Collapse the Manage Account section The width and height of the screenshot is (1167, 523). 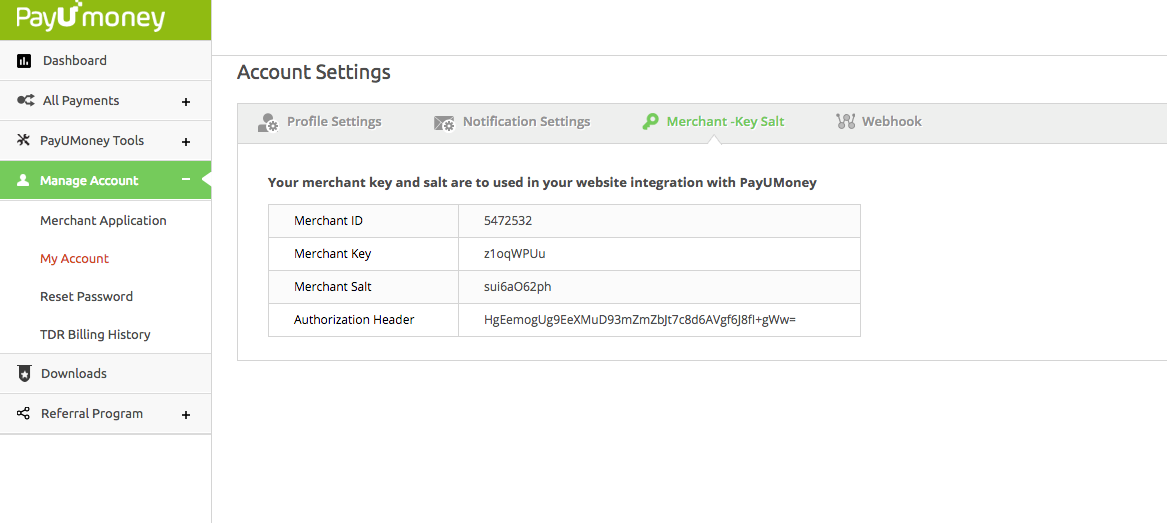pos(186,180)
